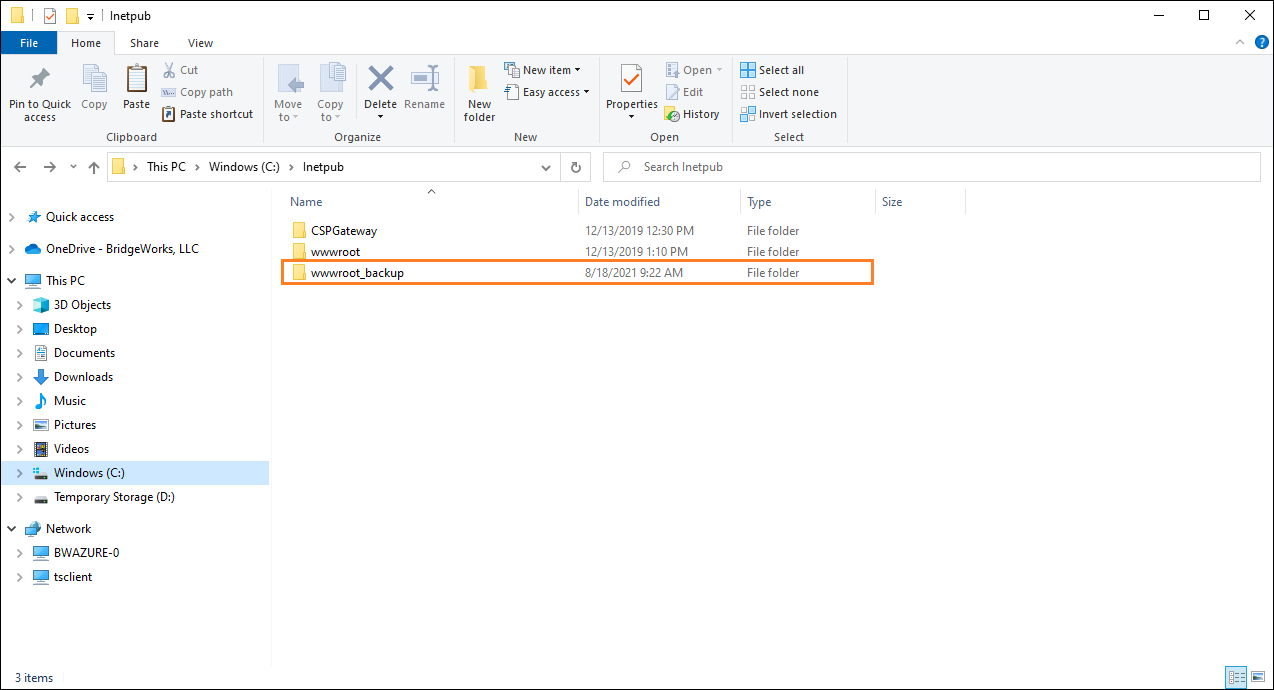Click This PC in address bar
The image size is (1274, 690).
coord(166,167)
